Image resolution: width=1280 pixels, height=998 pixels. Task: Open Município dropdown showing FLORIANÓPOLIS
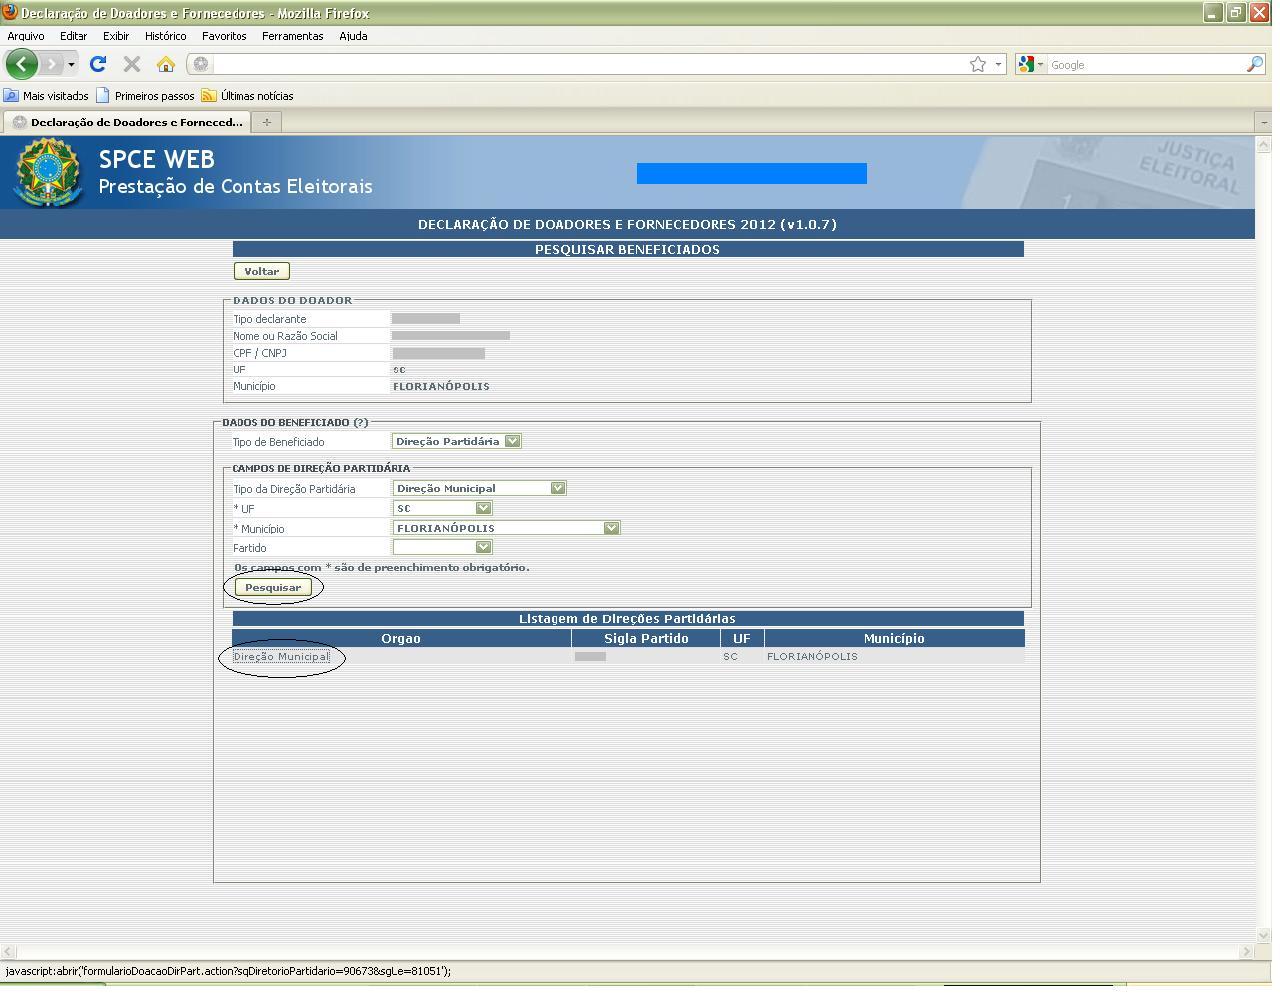[x=507, y=528]
